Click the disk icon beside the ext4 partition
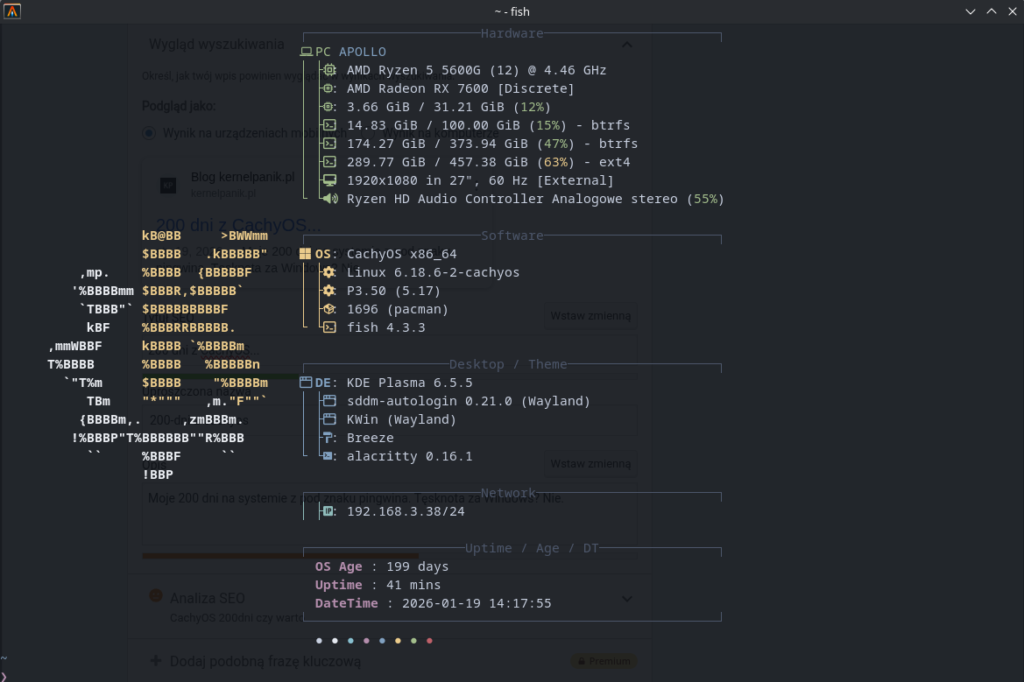 pos(329,162)
